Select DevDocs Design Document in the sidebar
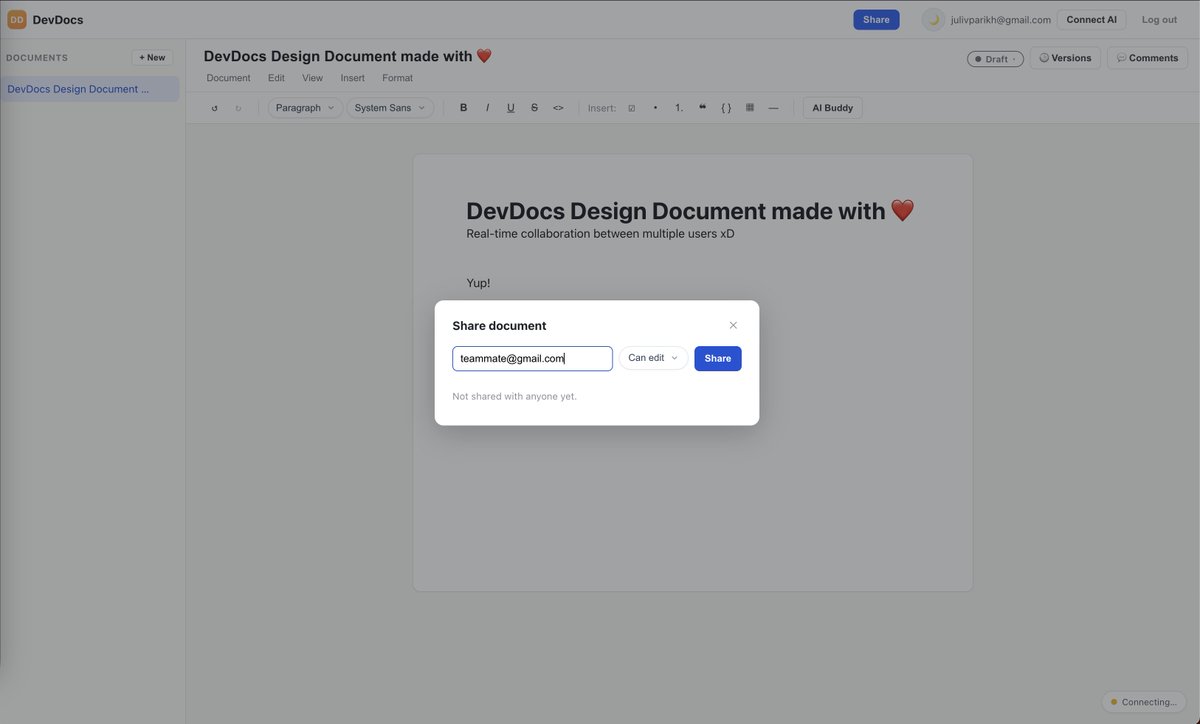 pos(90,89)
